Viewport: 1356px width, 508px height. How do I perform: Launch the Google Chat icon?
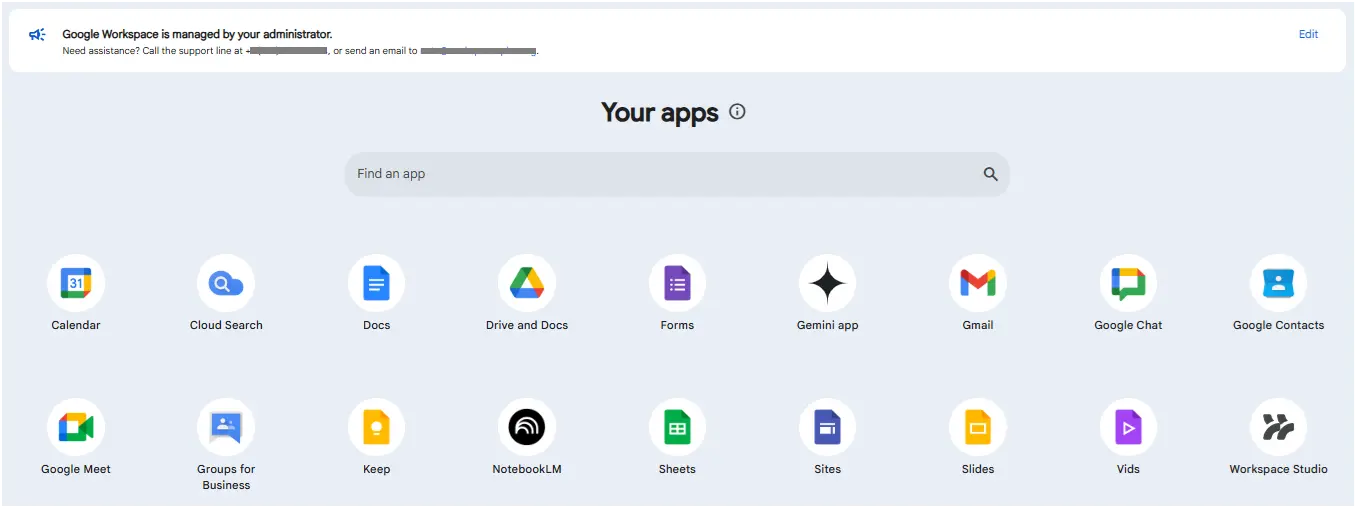coord(1128,283)
